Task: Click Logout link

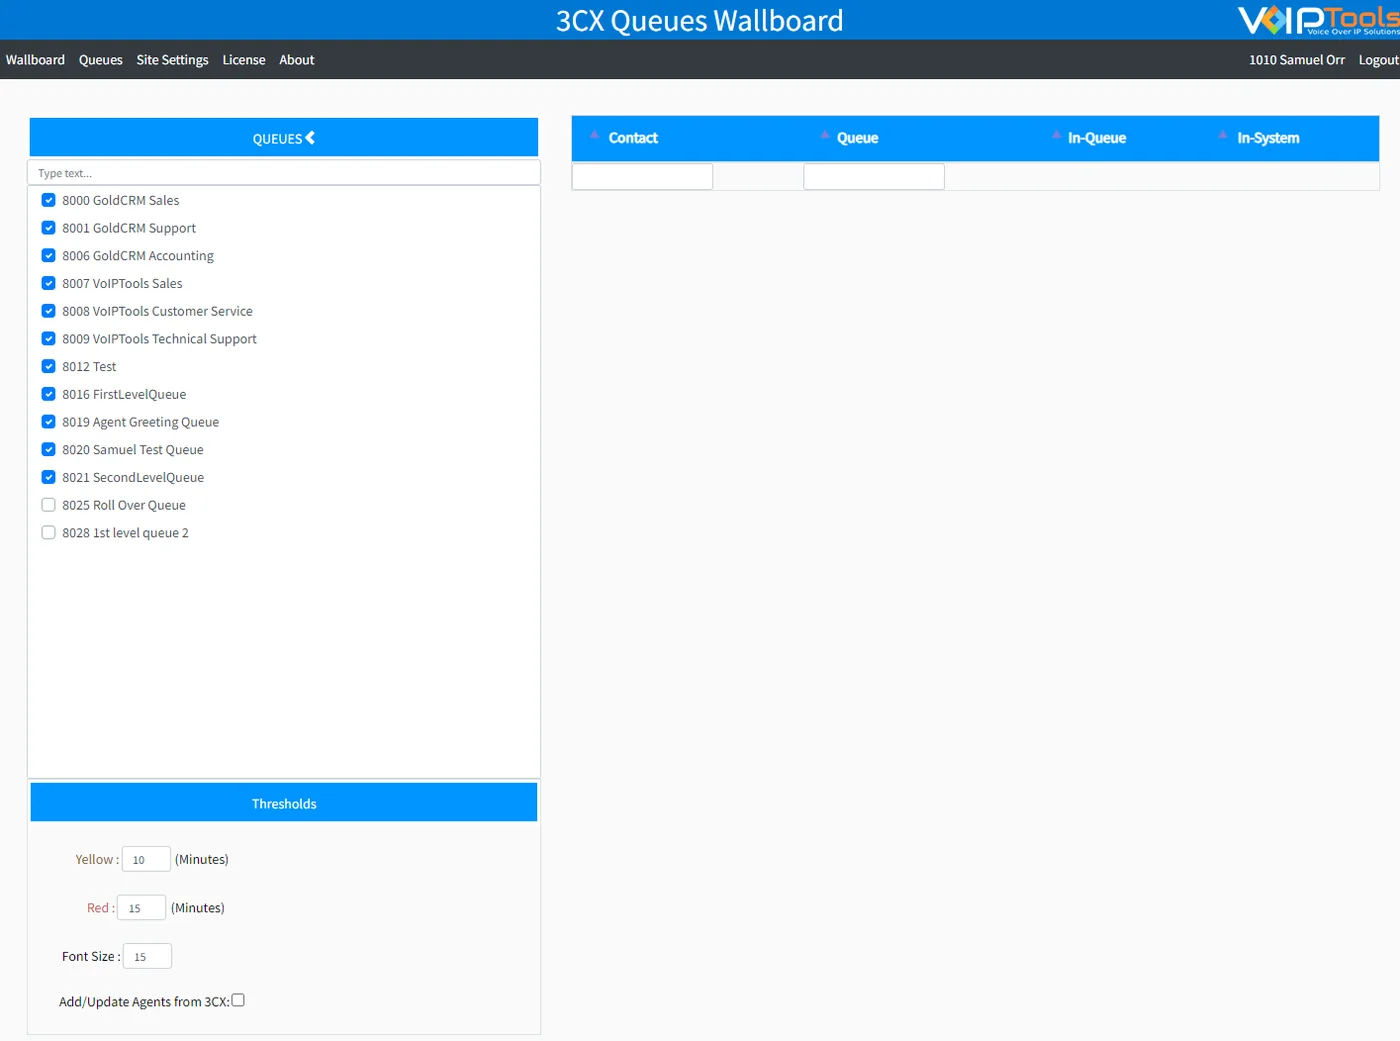Action: (1379, 60)
